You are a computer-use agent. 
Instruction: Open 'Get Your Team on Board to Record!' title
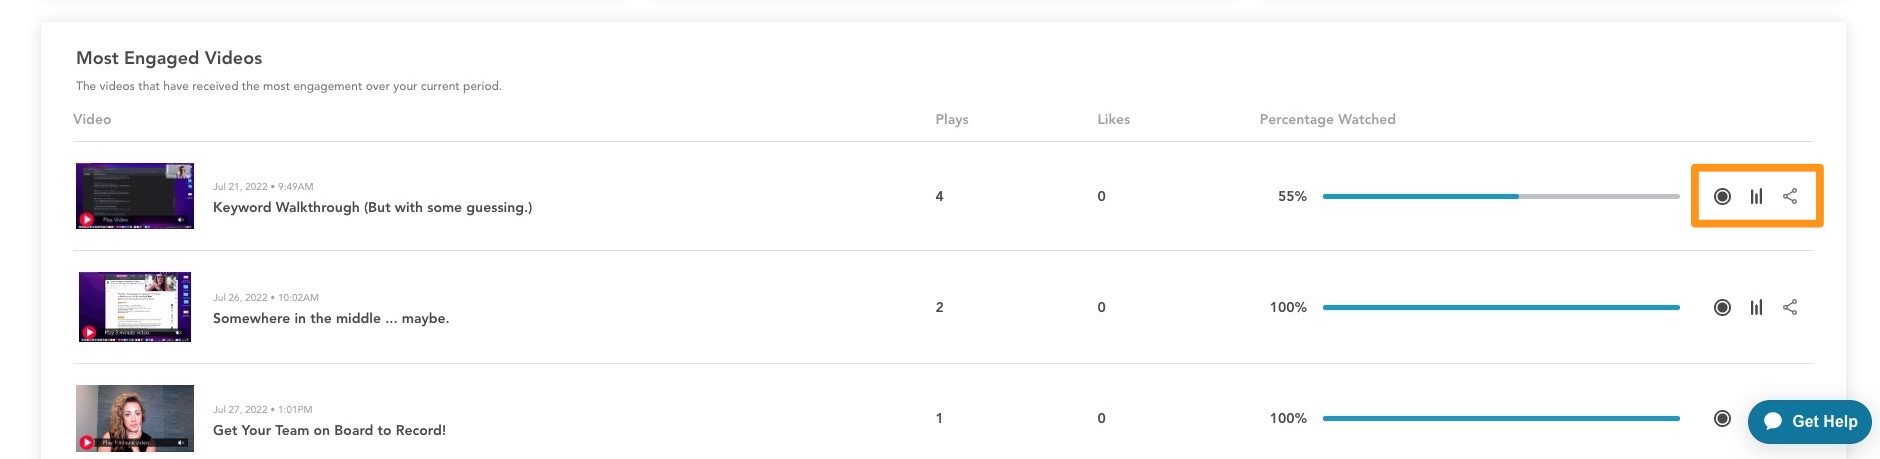(329, 430)
